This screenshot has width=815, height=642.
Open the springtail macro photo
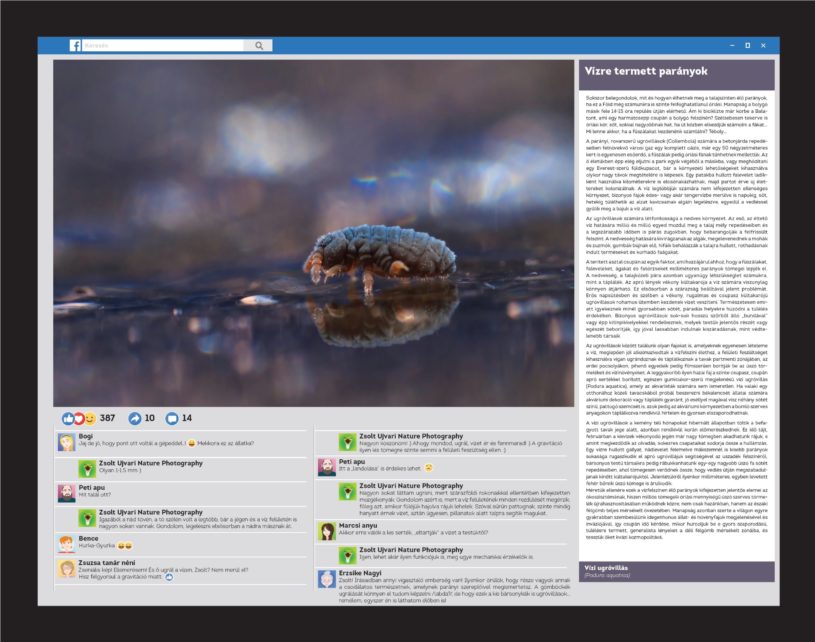tap(313, 233)
